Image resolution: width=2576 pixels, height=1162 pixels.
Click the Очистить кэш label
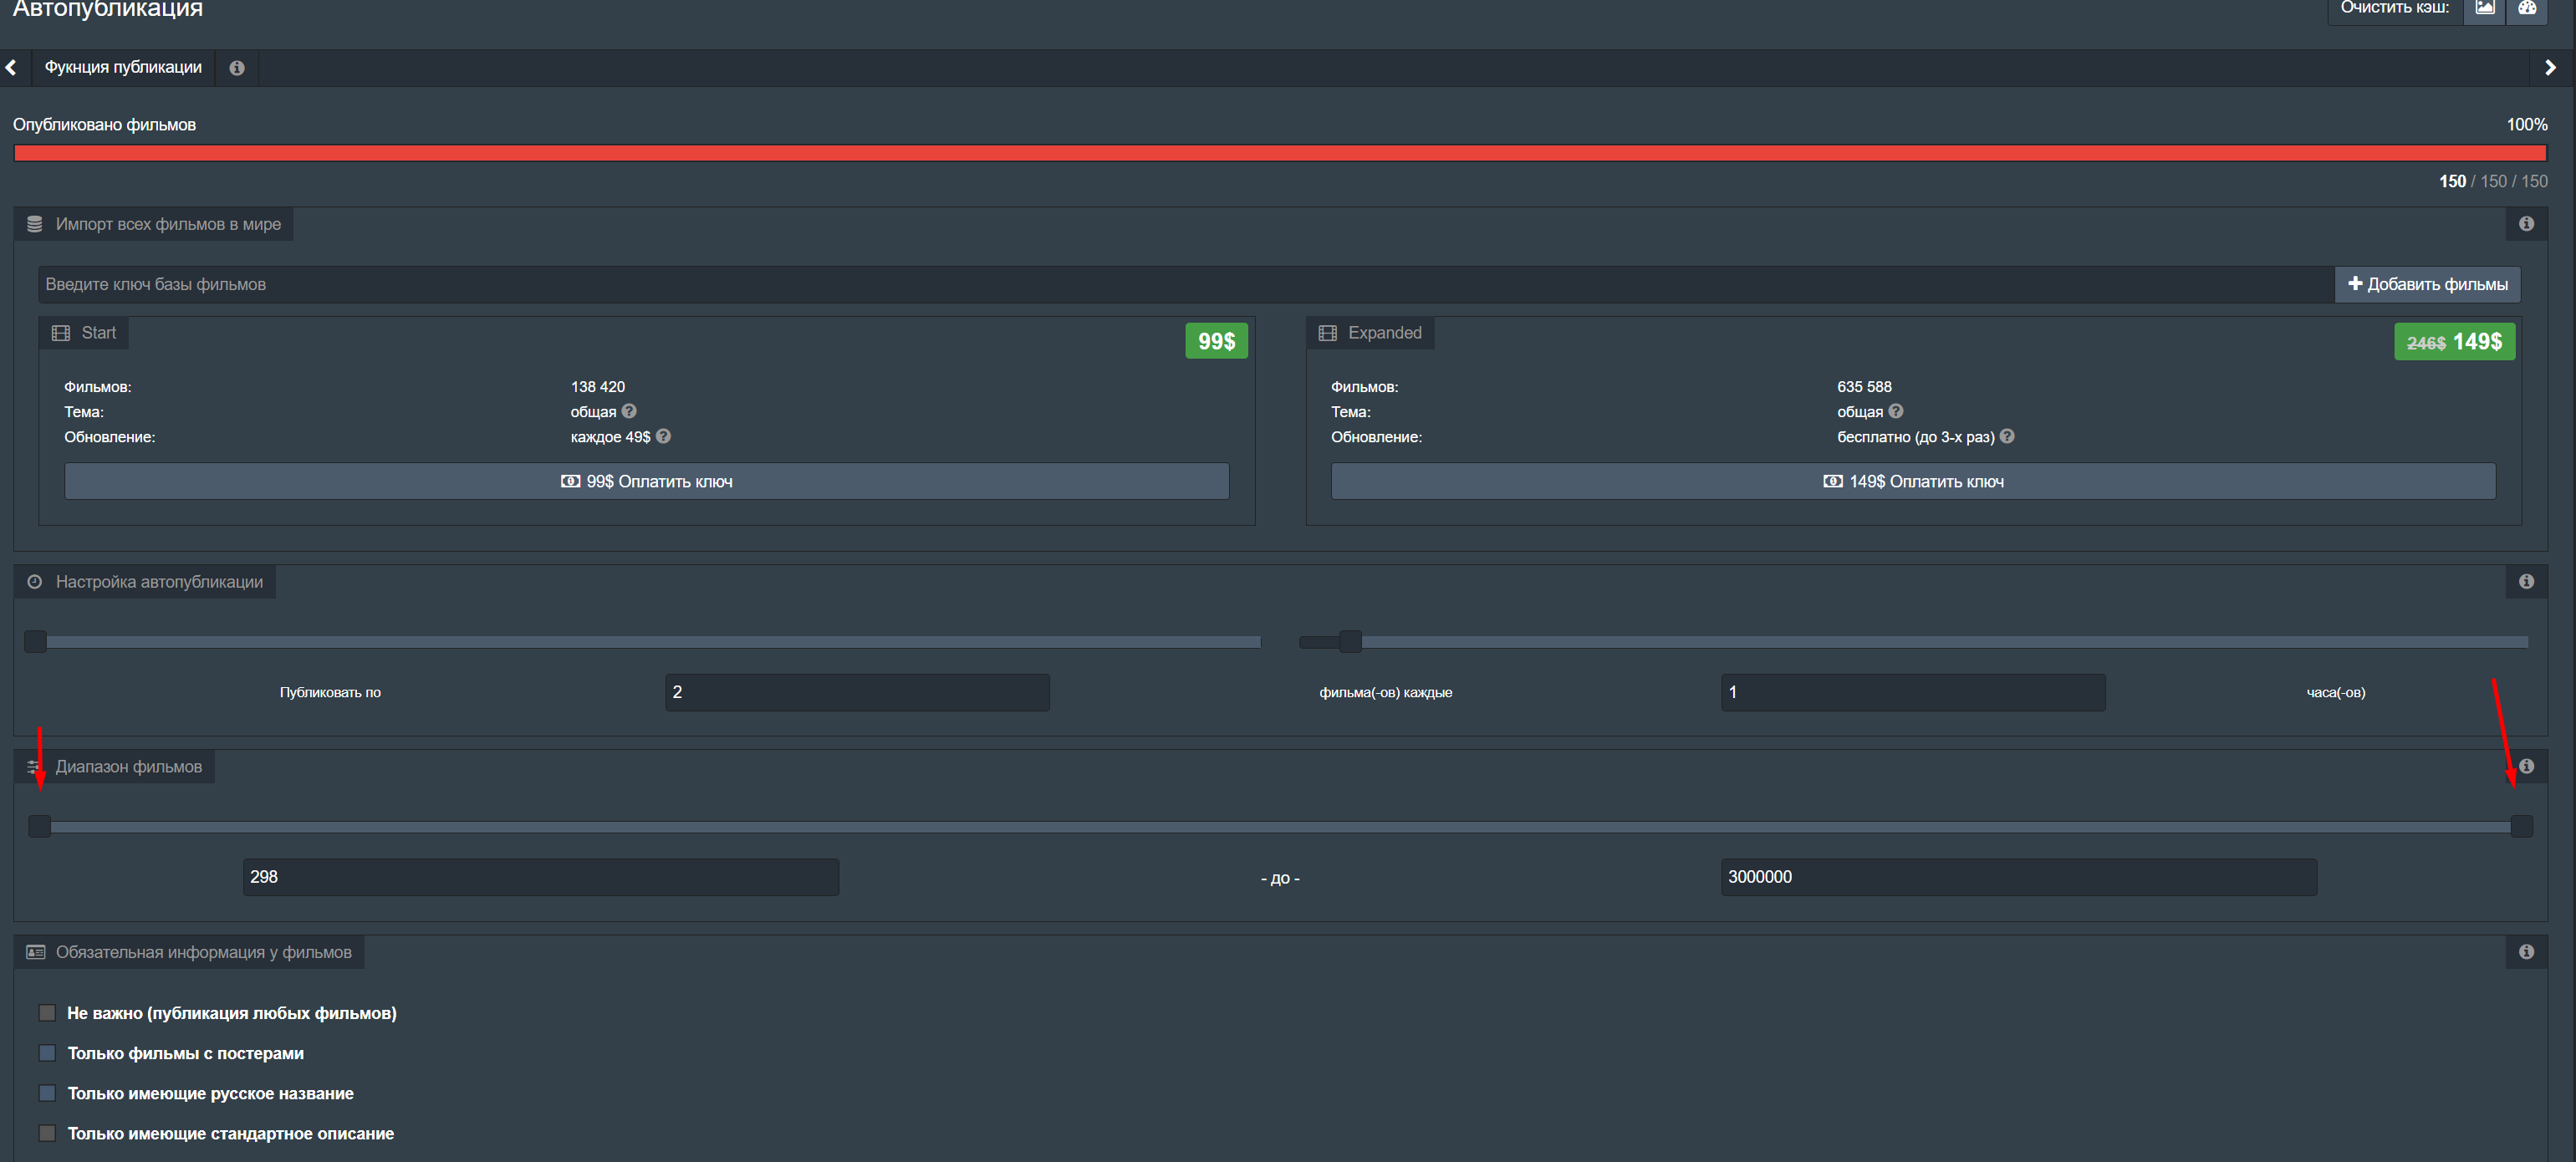point(2394,8)
